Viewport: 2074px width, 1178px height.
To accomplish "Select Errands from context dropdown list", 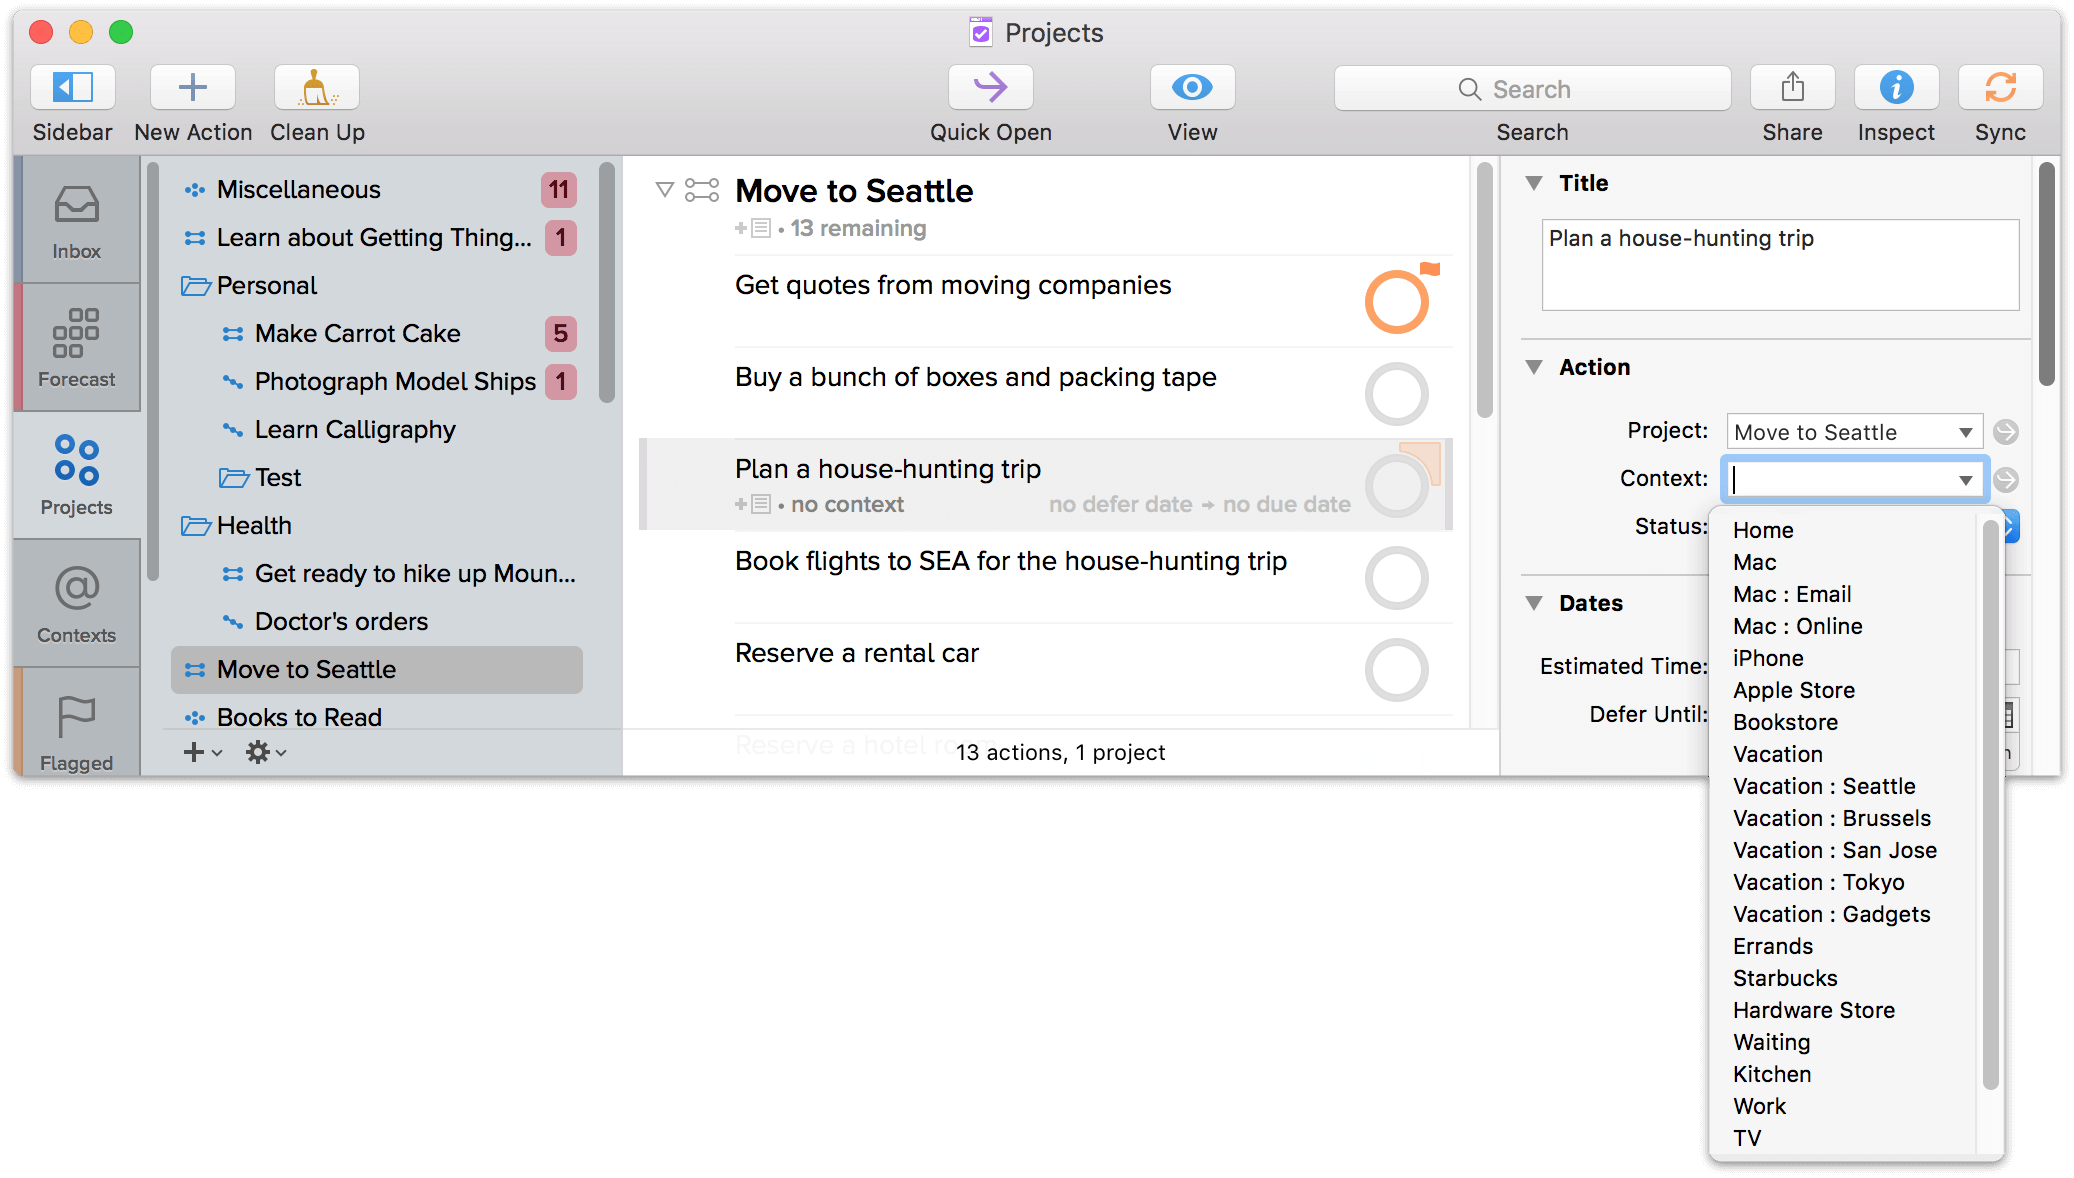I will 1772,946.
